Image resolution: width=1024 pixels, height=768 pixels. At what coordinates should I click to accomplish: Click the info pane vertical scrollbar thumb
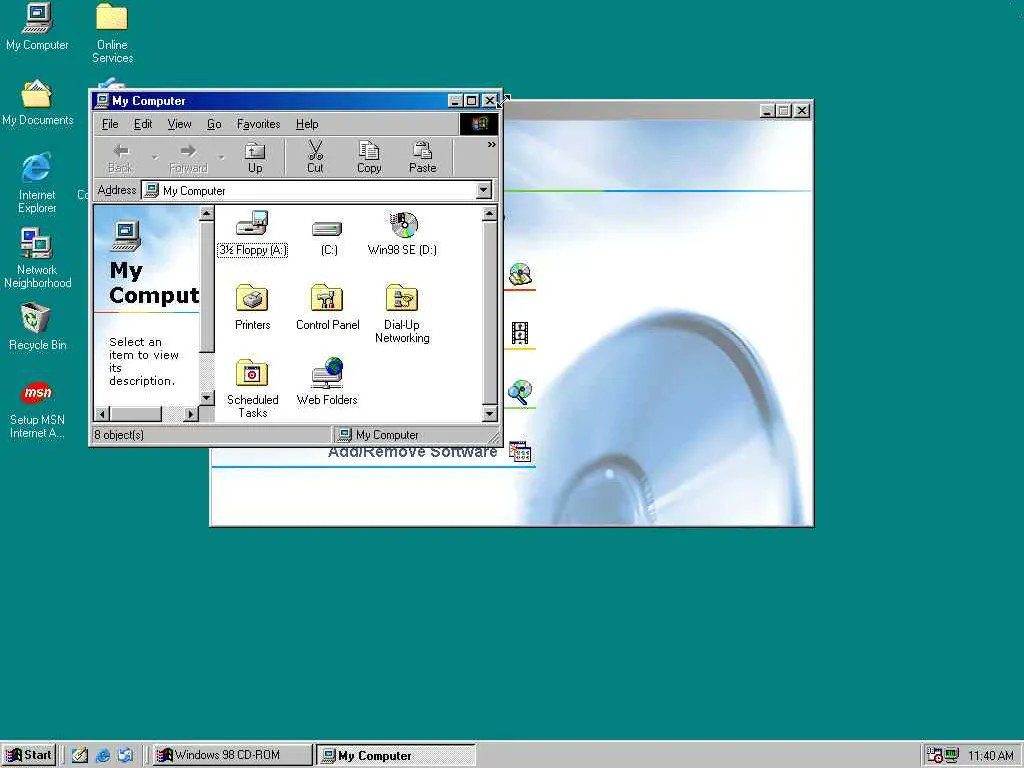[206, 286]
